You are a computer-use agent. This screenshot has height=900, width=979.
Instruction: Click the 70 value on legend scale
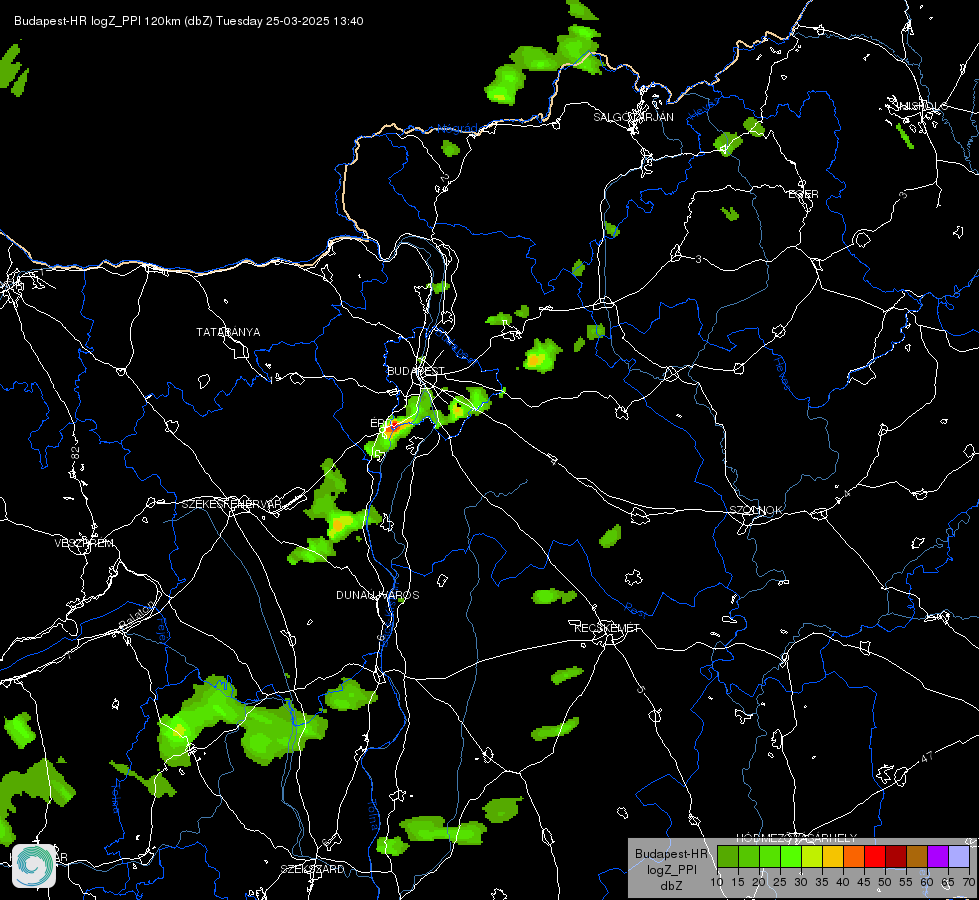pyautogui.click(x=968, y=882)
